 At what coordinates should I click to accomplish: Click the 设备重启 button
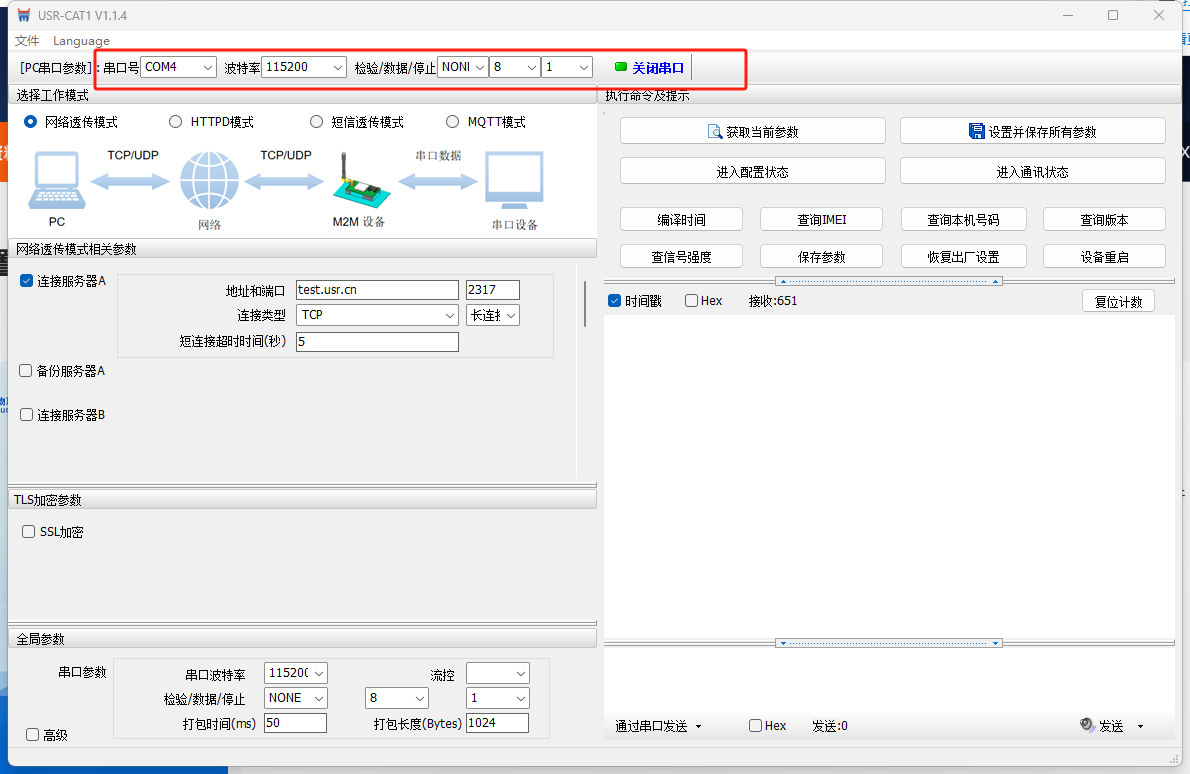(x=1104, y=257)
